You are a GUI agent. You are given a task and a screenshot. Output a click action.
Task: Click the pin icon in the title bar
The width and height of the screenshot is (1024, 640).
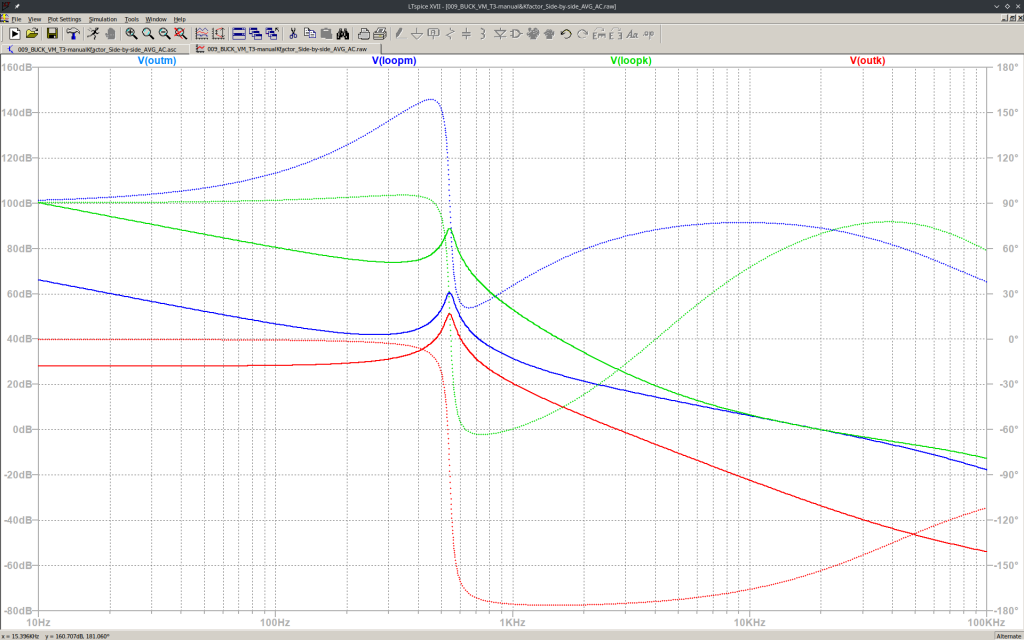point(17,6)
